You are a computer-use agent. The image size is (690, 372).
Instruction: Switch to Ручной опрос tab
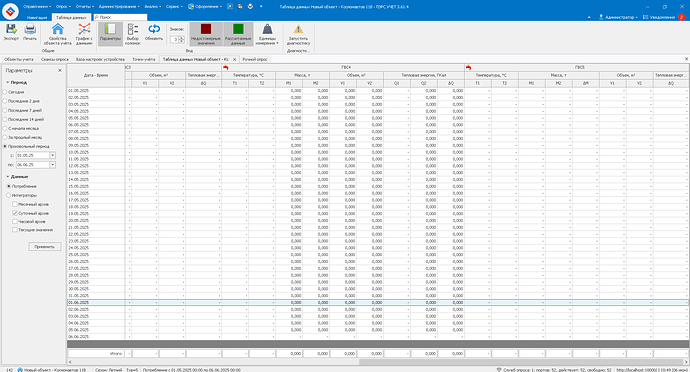pyautogui.click(x=255, y=59)
